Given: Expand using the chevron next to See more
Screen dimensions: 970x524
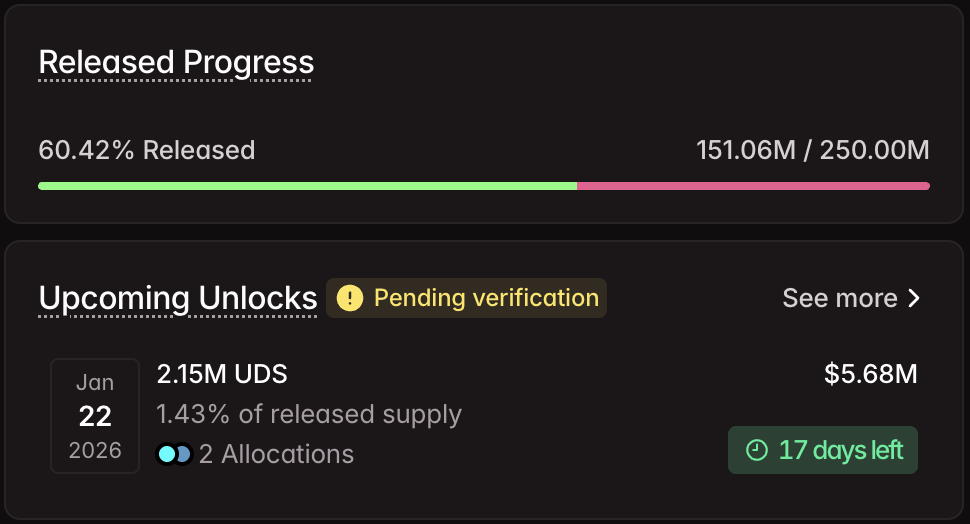Looking at the screenshot, I should (x=913, y=298).
